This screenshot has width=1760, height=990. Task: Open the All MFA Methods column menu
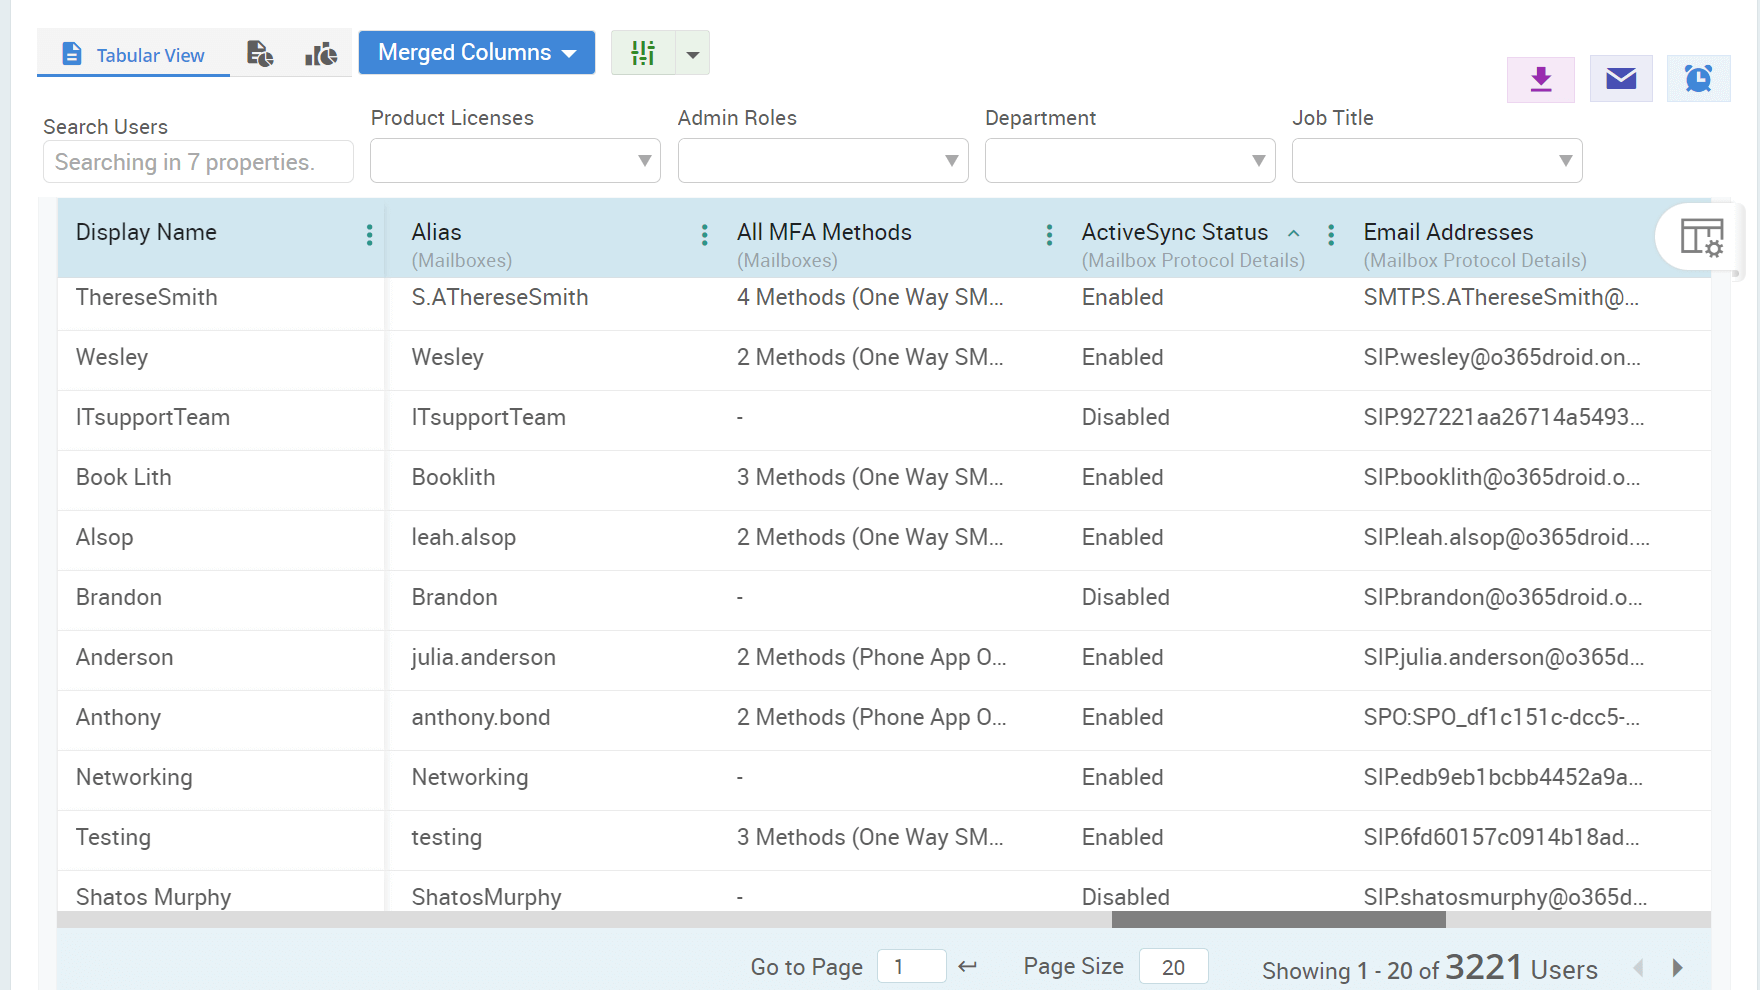(1048, 235)
